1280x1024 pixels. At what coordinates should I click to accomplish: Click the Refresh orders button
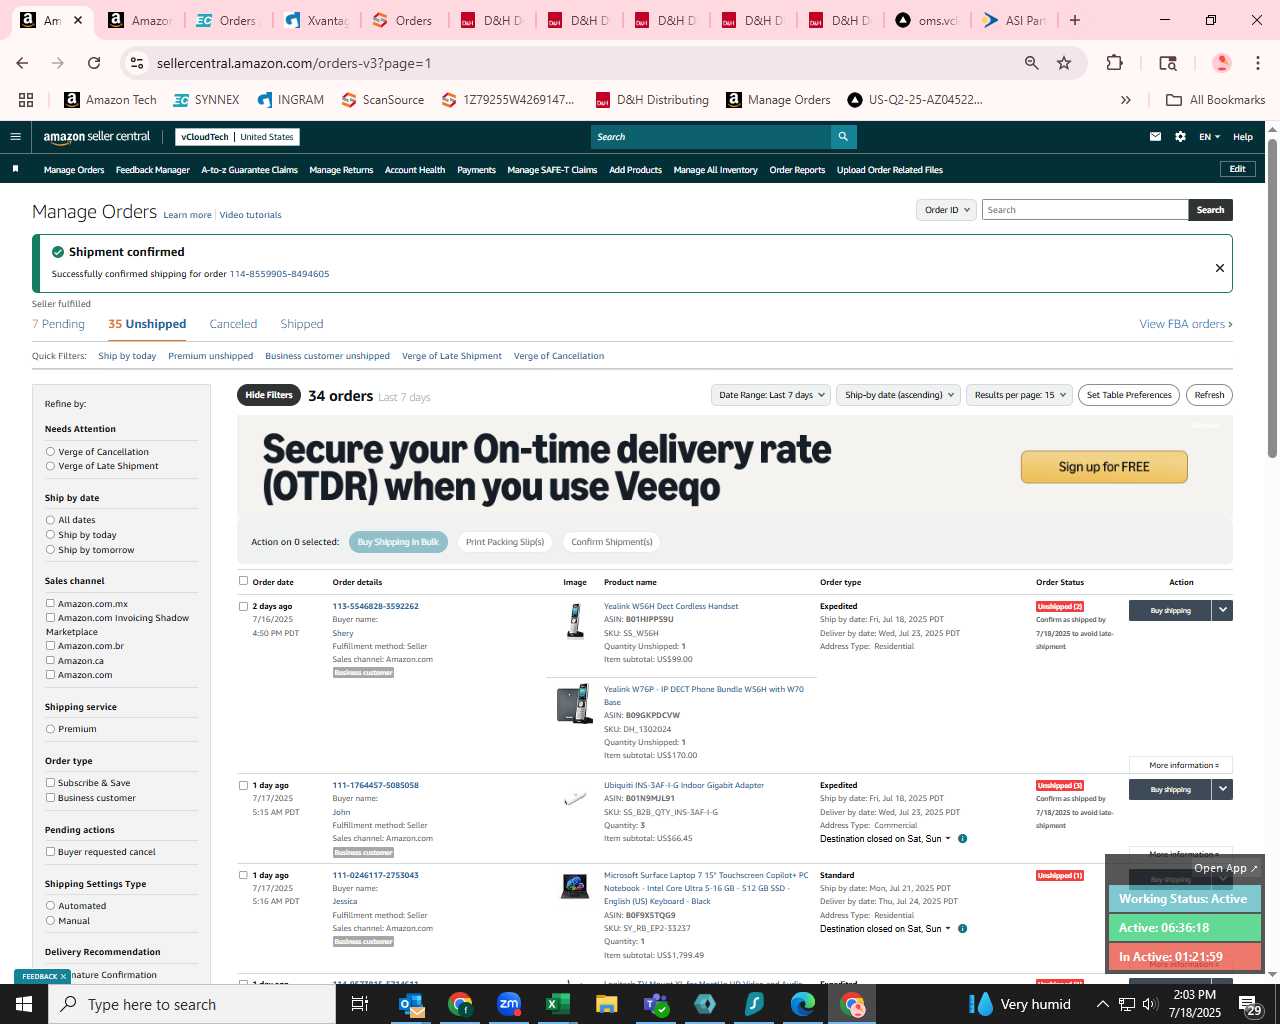coord(1209,395)
